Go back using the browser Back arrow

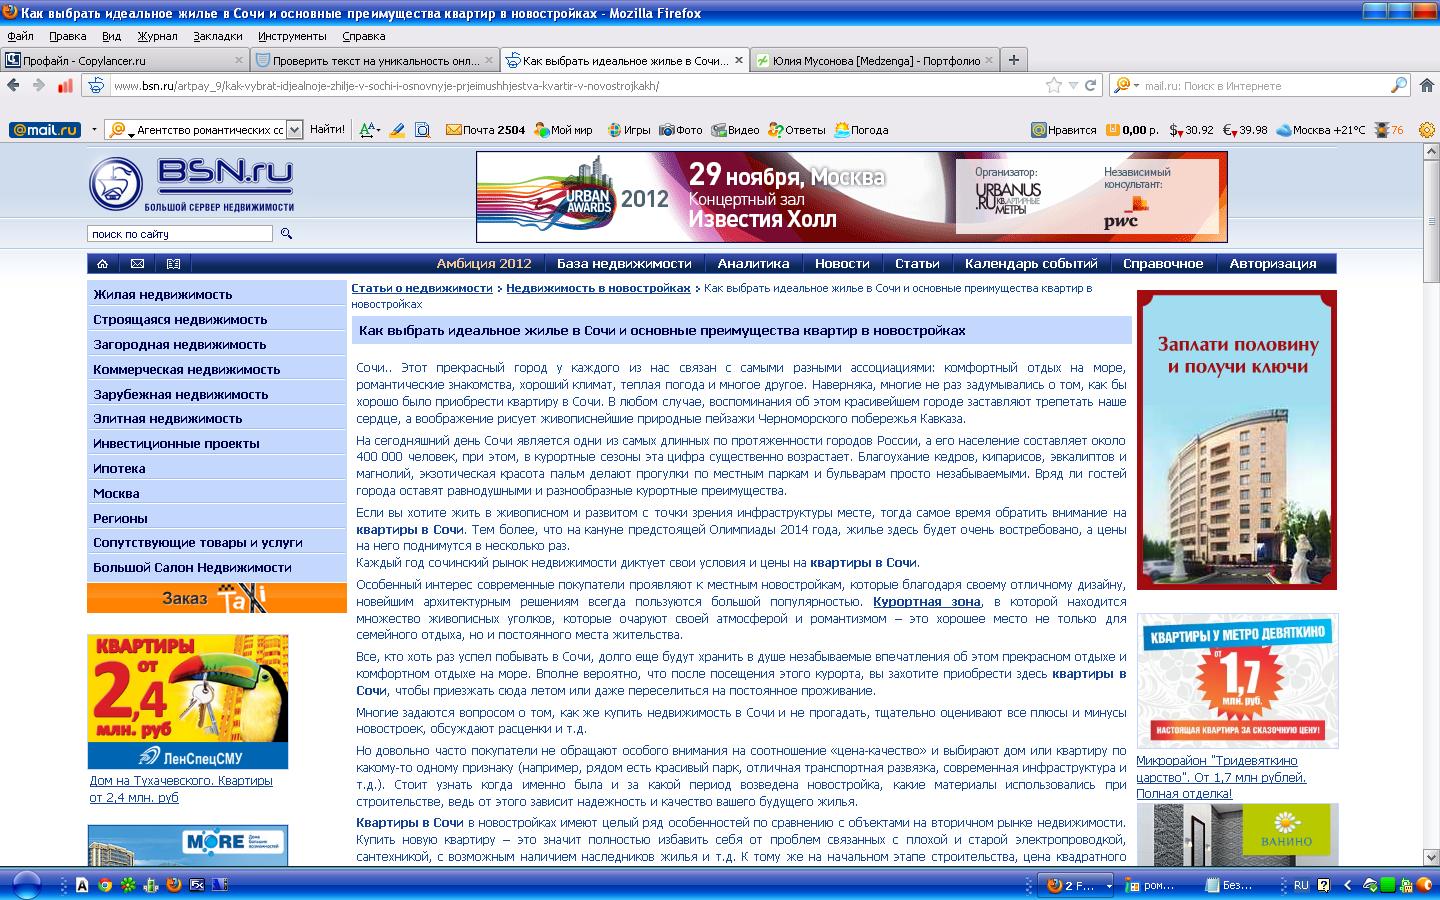(13, 86)
